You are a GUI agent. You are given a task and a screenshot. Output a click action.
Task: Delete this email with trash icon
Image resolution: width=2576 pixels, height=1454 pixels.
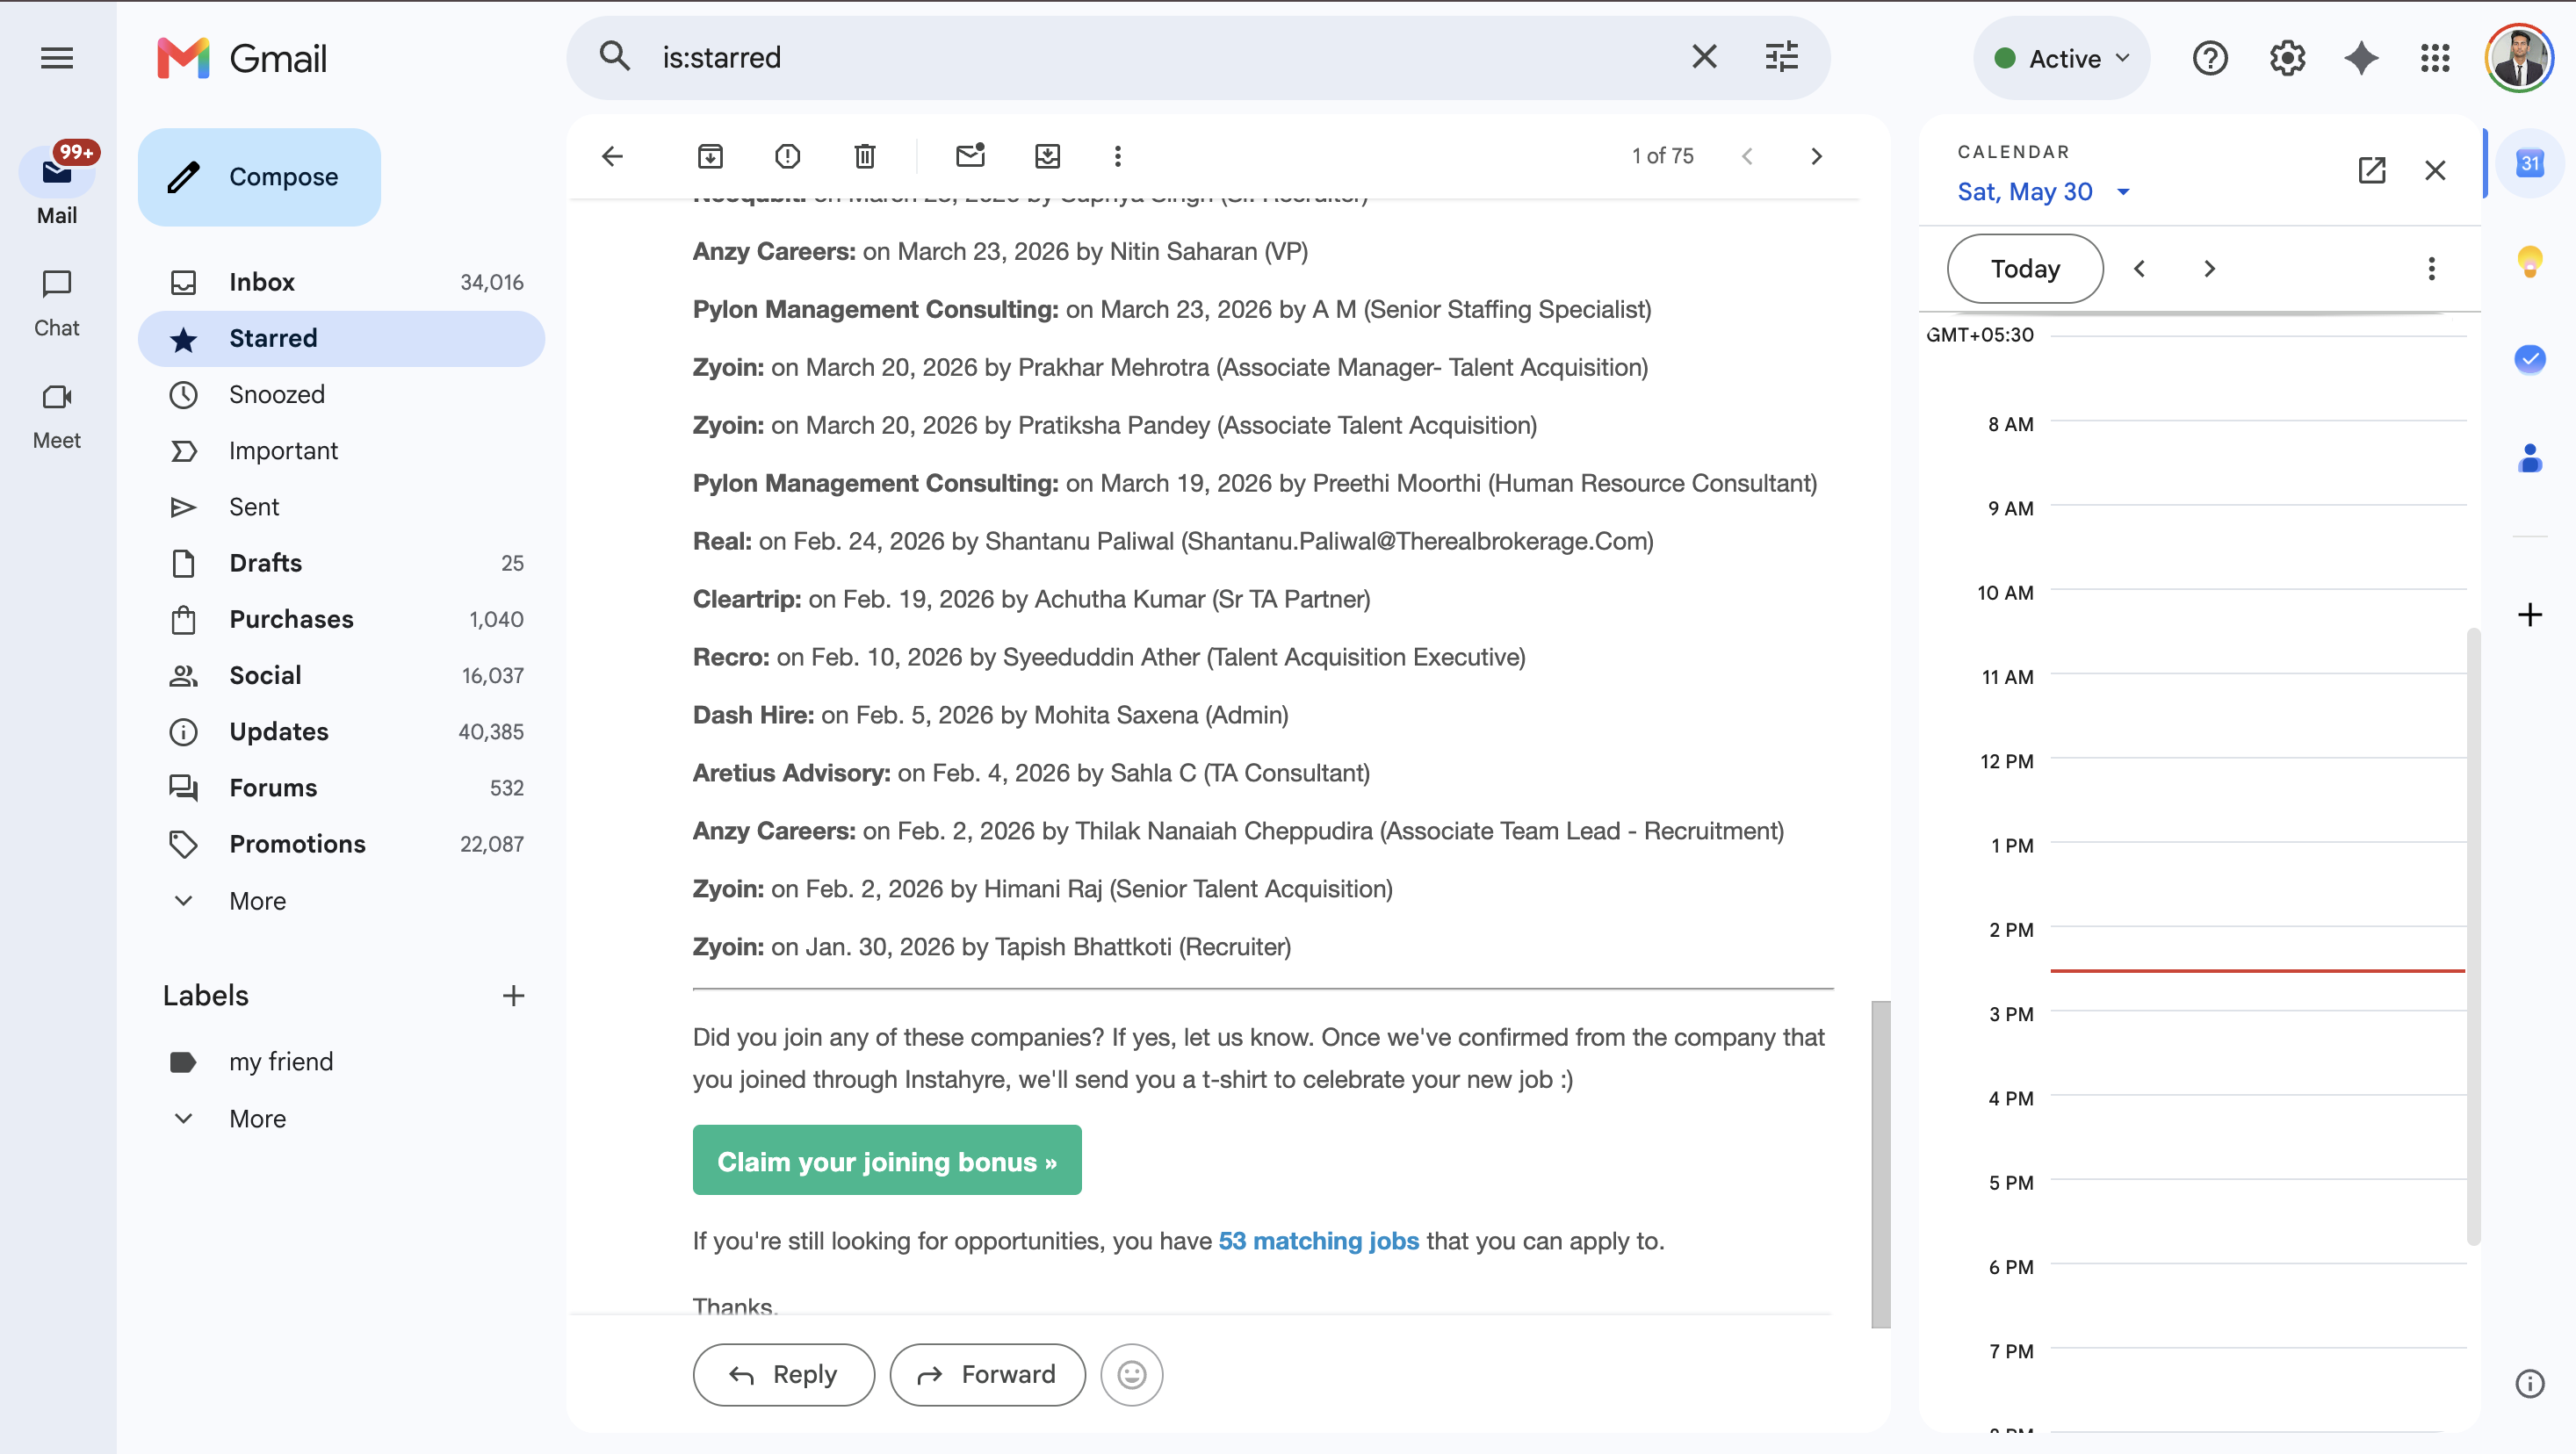[865, 156]
